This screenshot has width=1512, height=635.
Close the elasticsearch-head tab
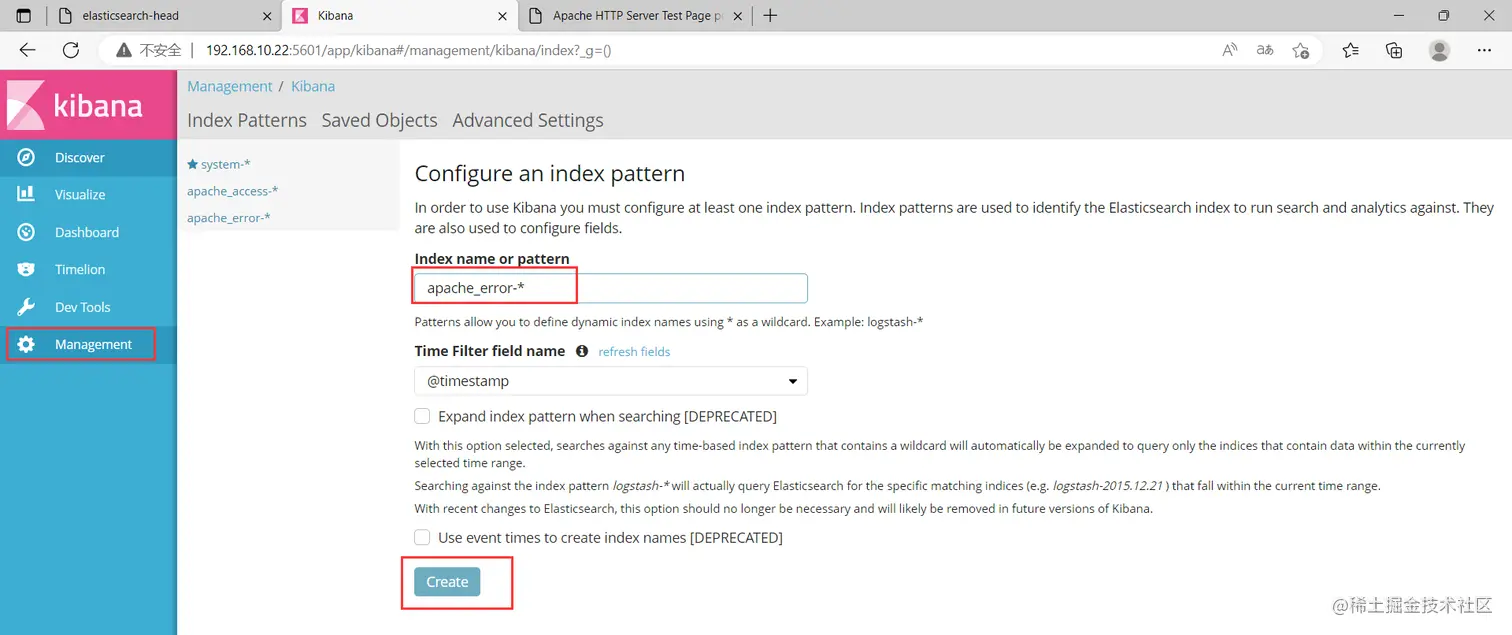265,16
